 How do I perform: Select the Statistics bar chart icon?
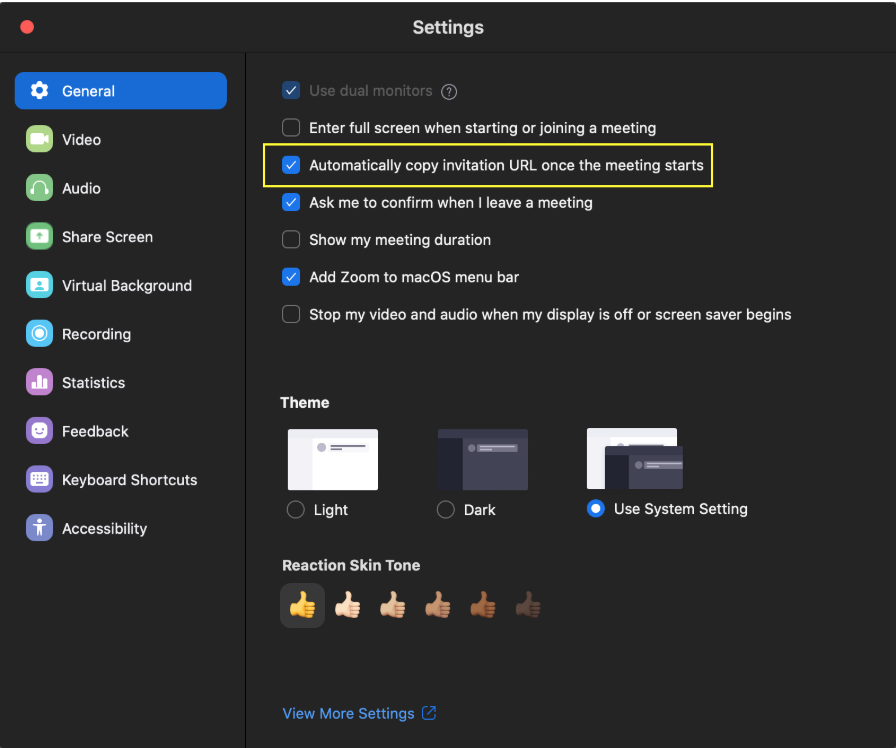click(39, 382)
